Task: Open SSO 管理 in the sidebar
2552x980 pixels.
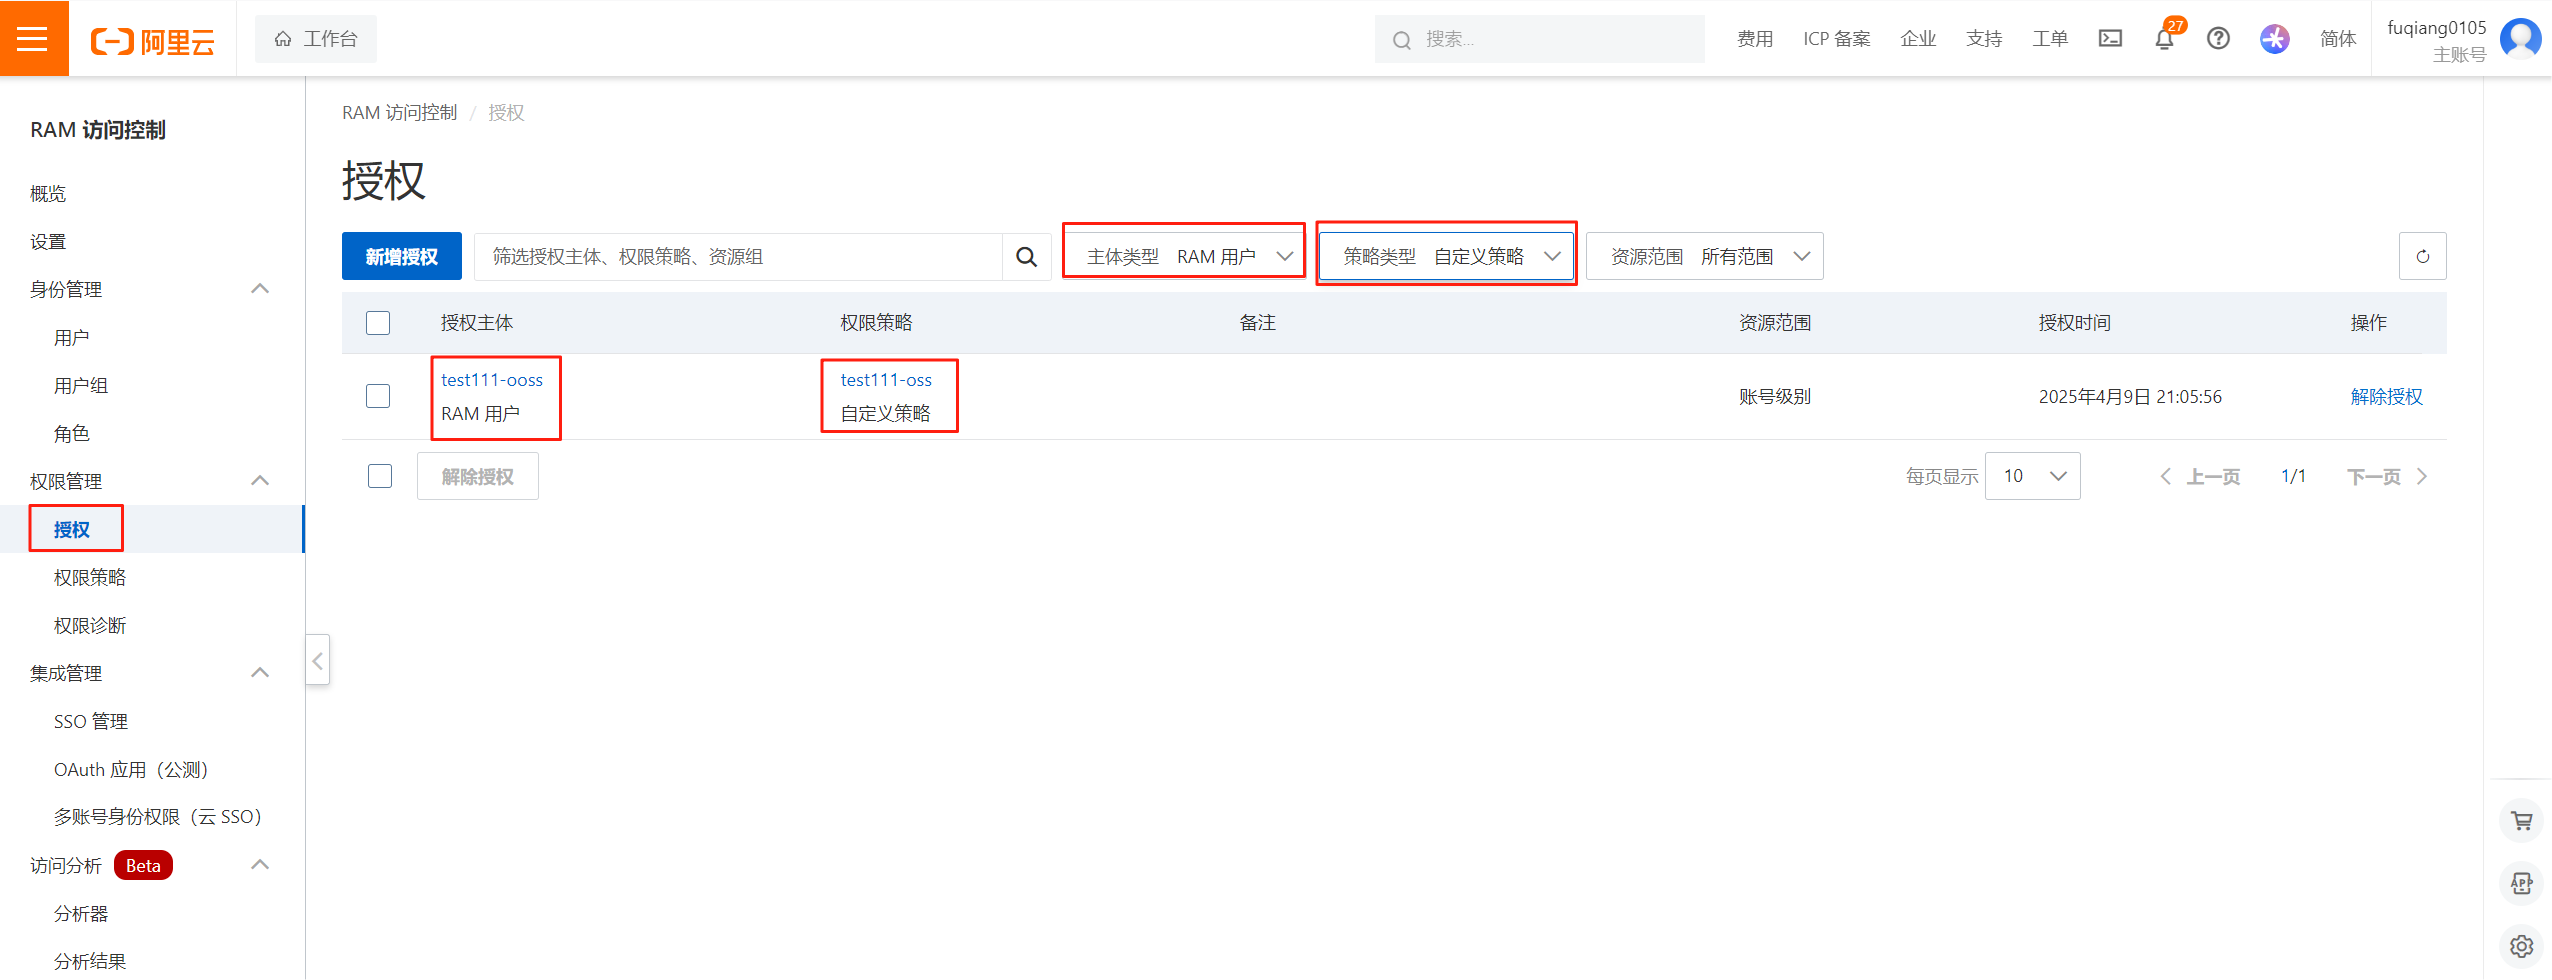Action: 91,721
